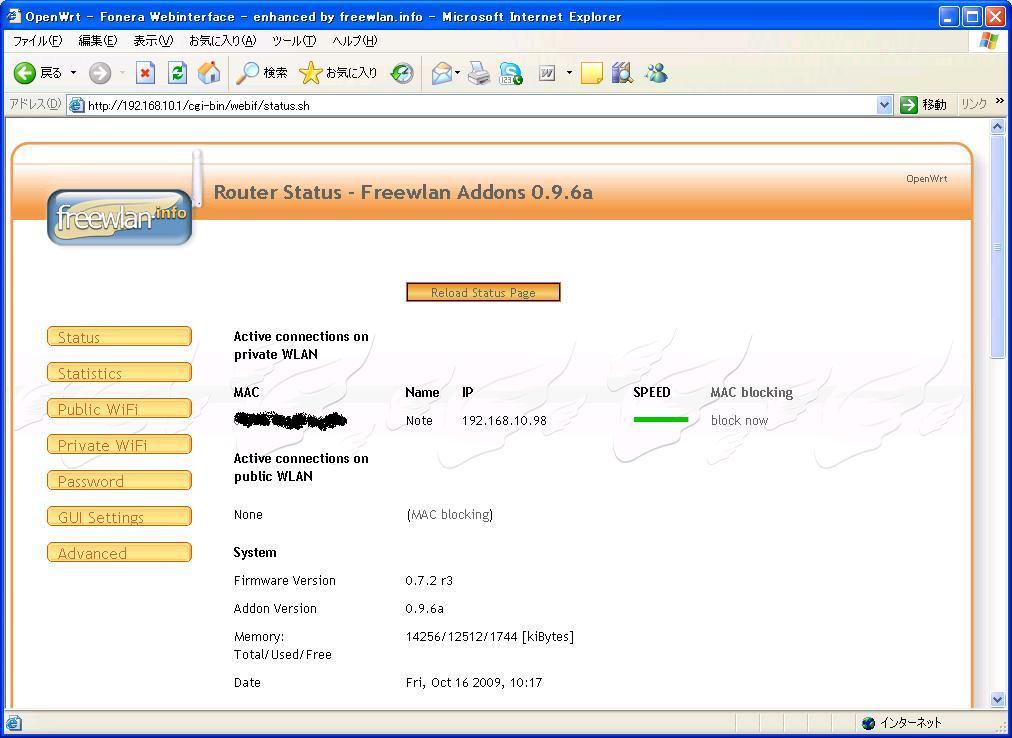Click the IE icon in status bar

click(x=14, y=723)
